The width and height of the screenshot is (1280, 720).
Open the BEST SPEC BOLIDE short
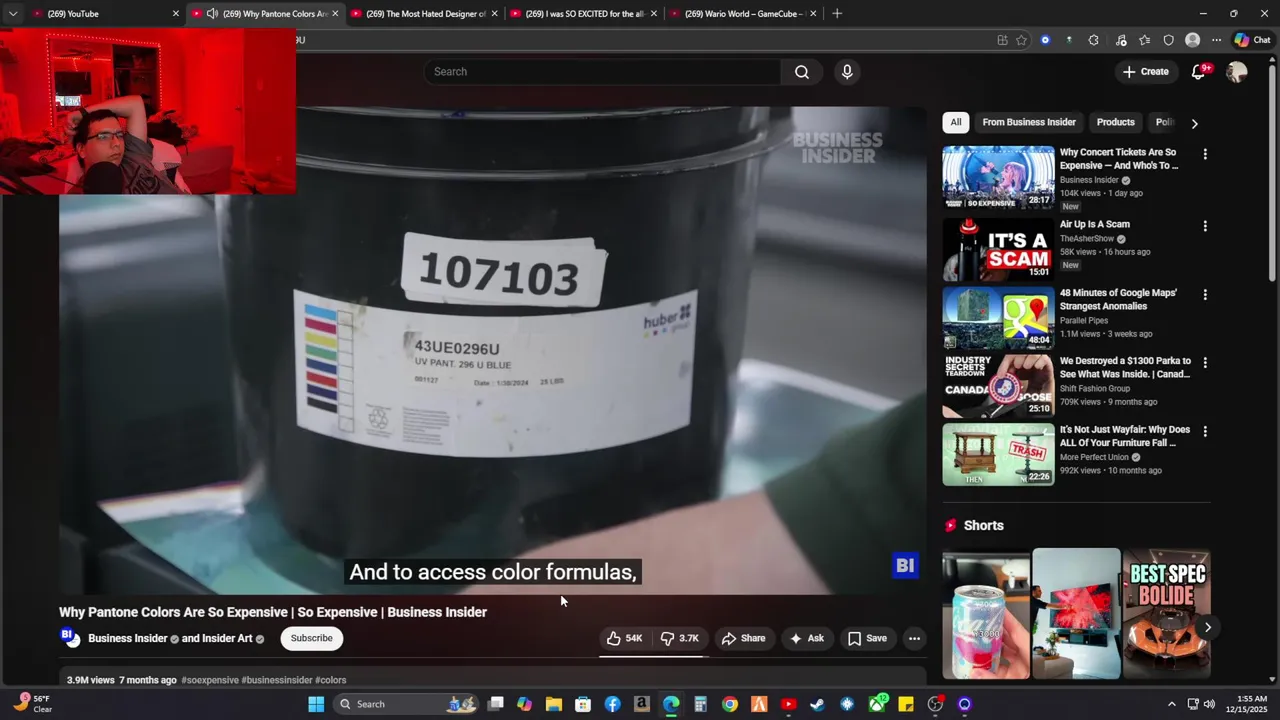1166,613
